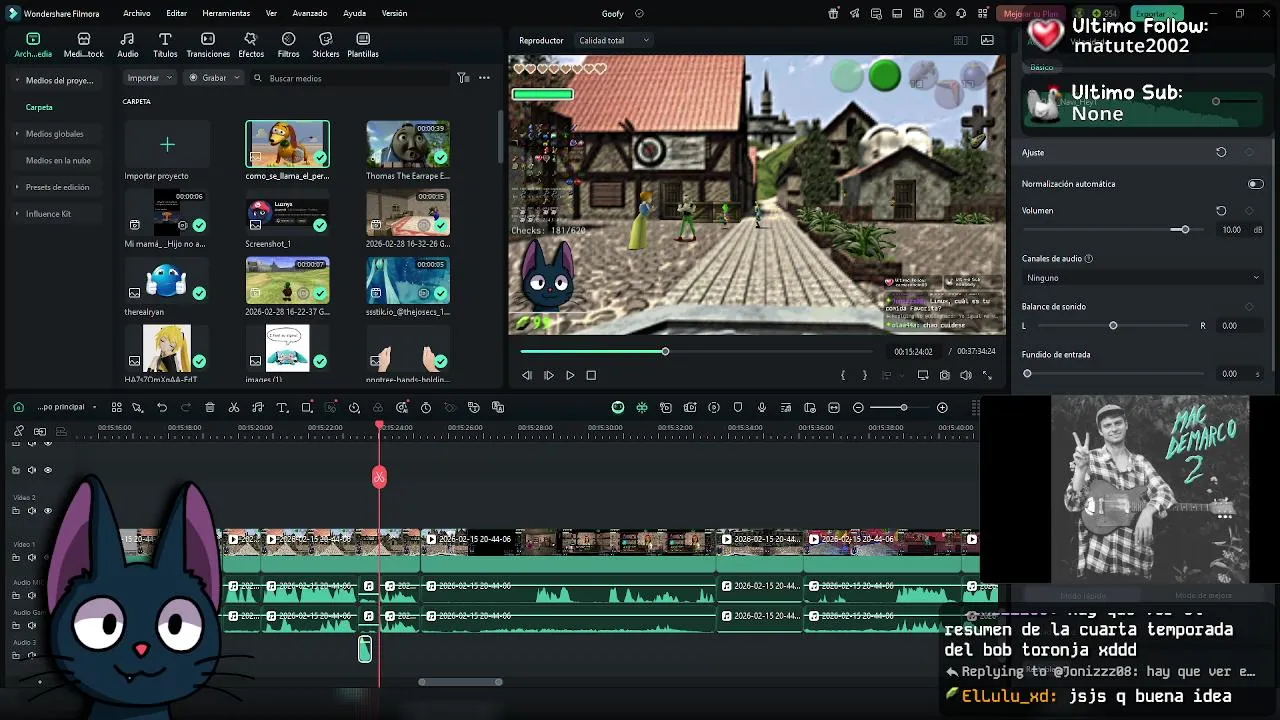Click the red playhead scissors marker

coord(379,477)
